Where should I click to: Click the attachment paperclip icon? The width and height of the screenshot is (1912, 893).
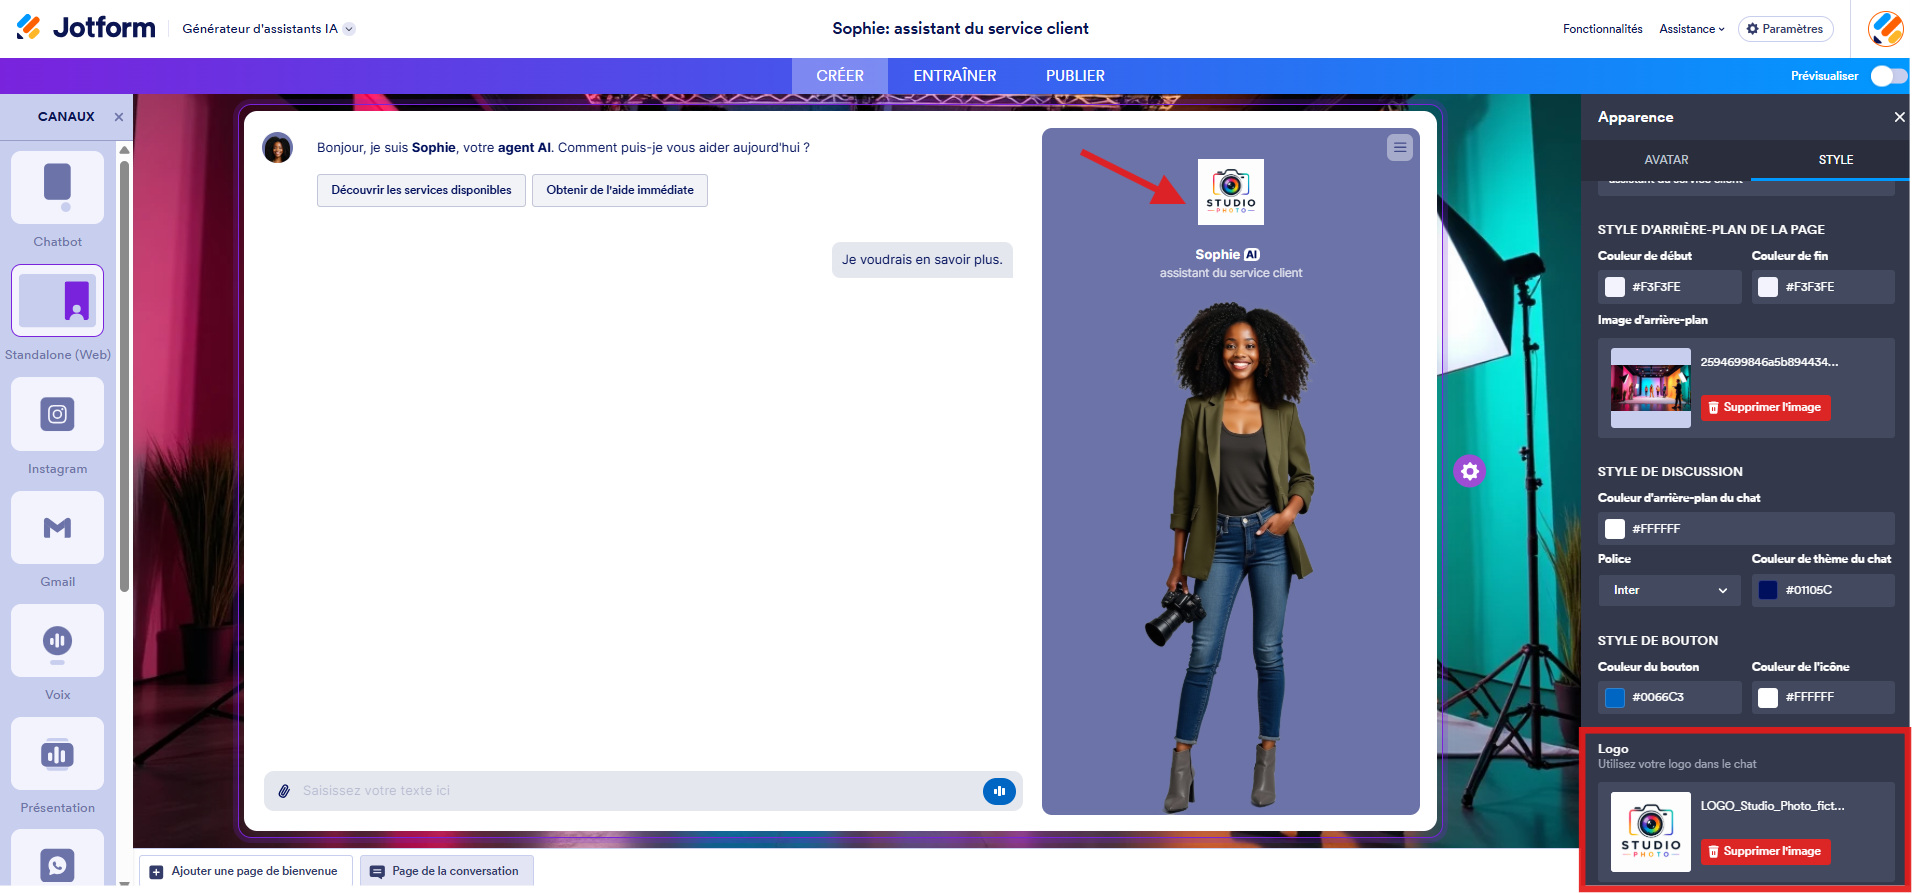tap(284, 791)
